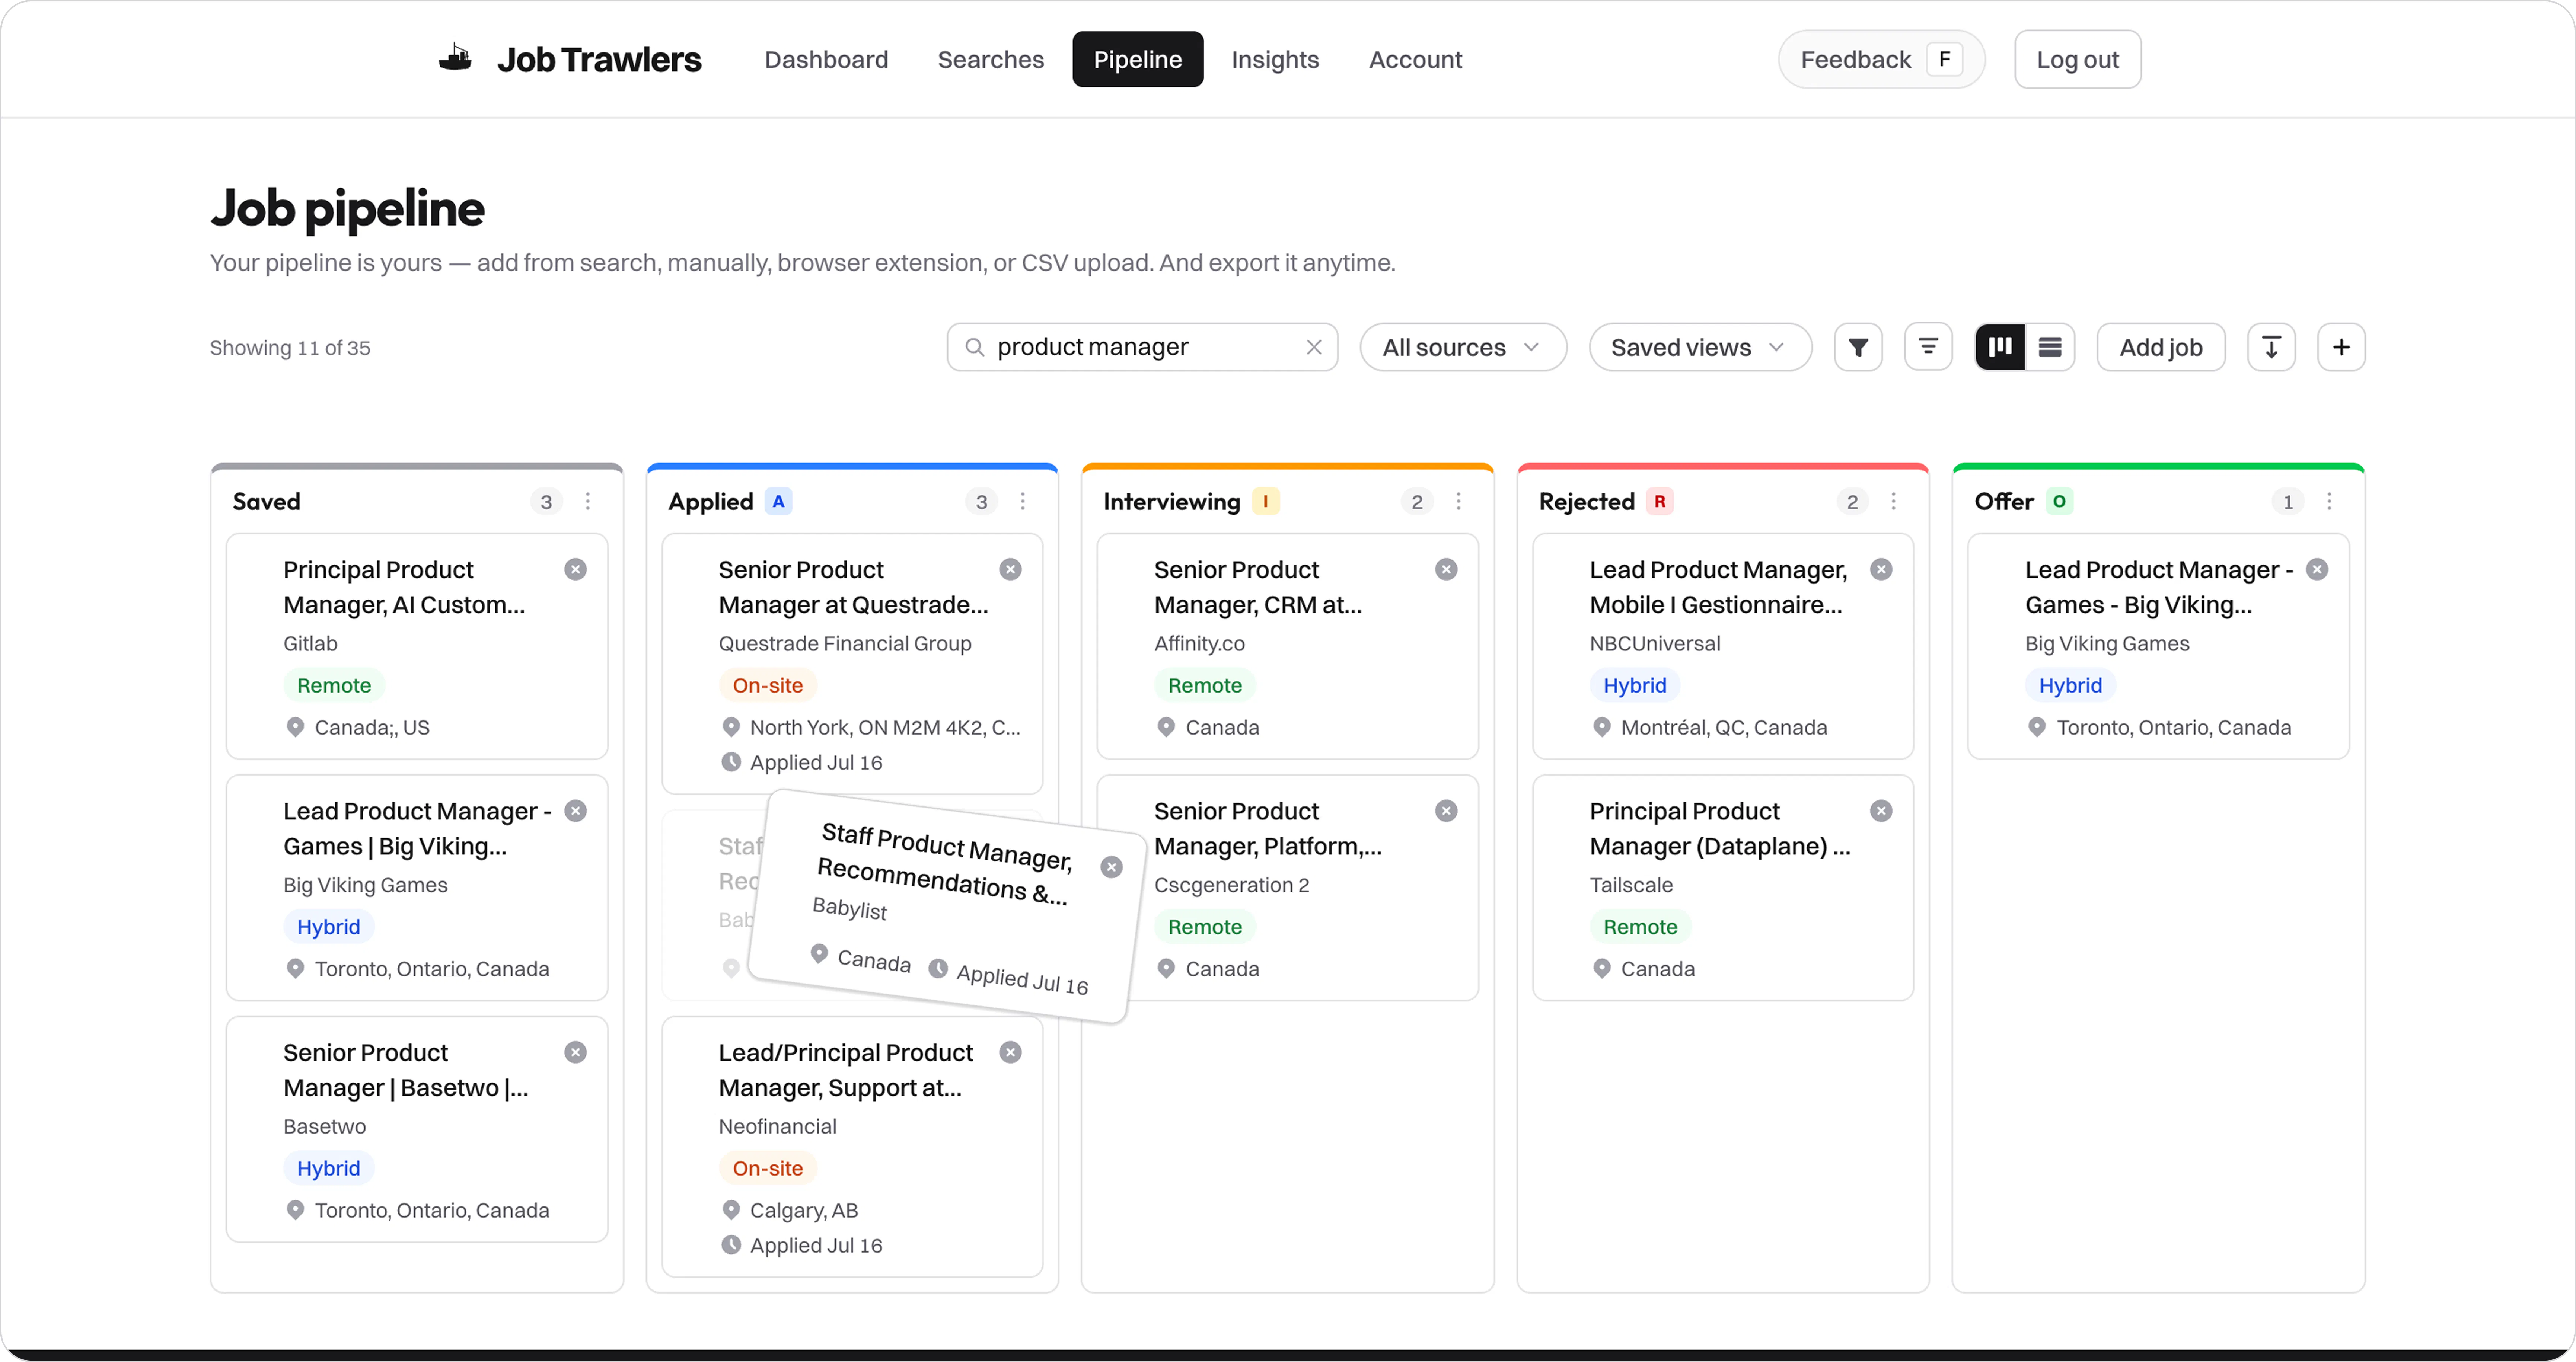2576x1362 pixels.
Task: Click the Log out button
Action: pyautogui.click(x=2077, y=60)
